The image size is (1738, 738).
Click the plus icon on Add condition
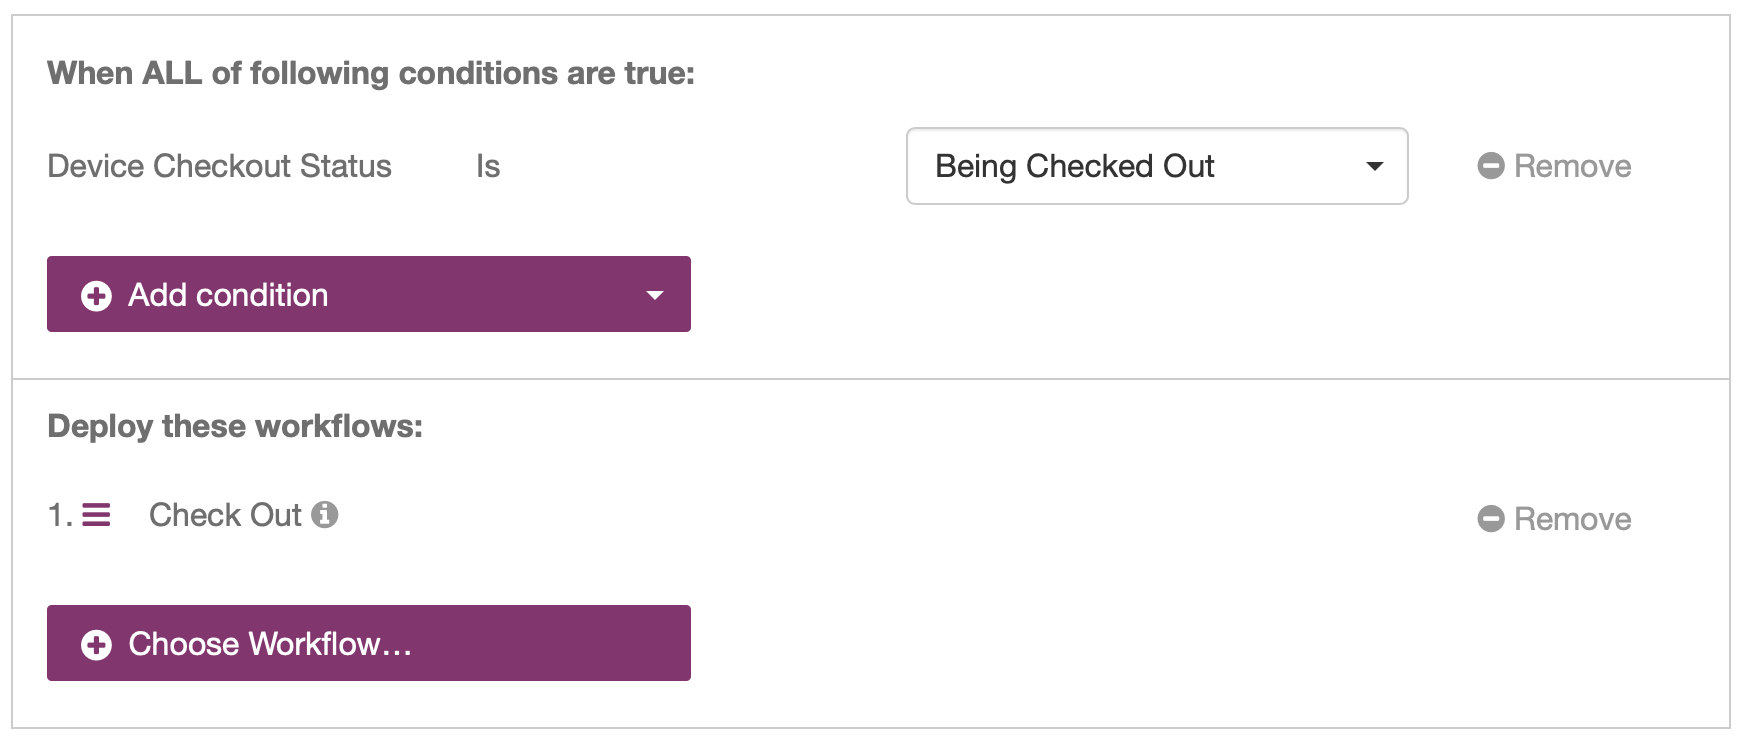(x=96, y=296)
